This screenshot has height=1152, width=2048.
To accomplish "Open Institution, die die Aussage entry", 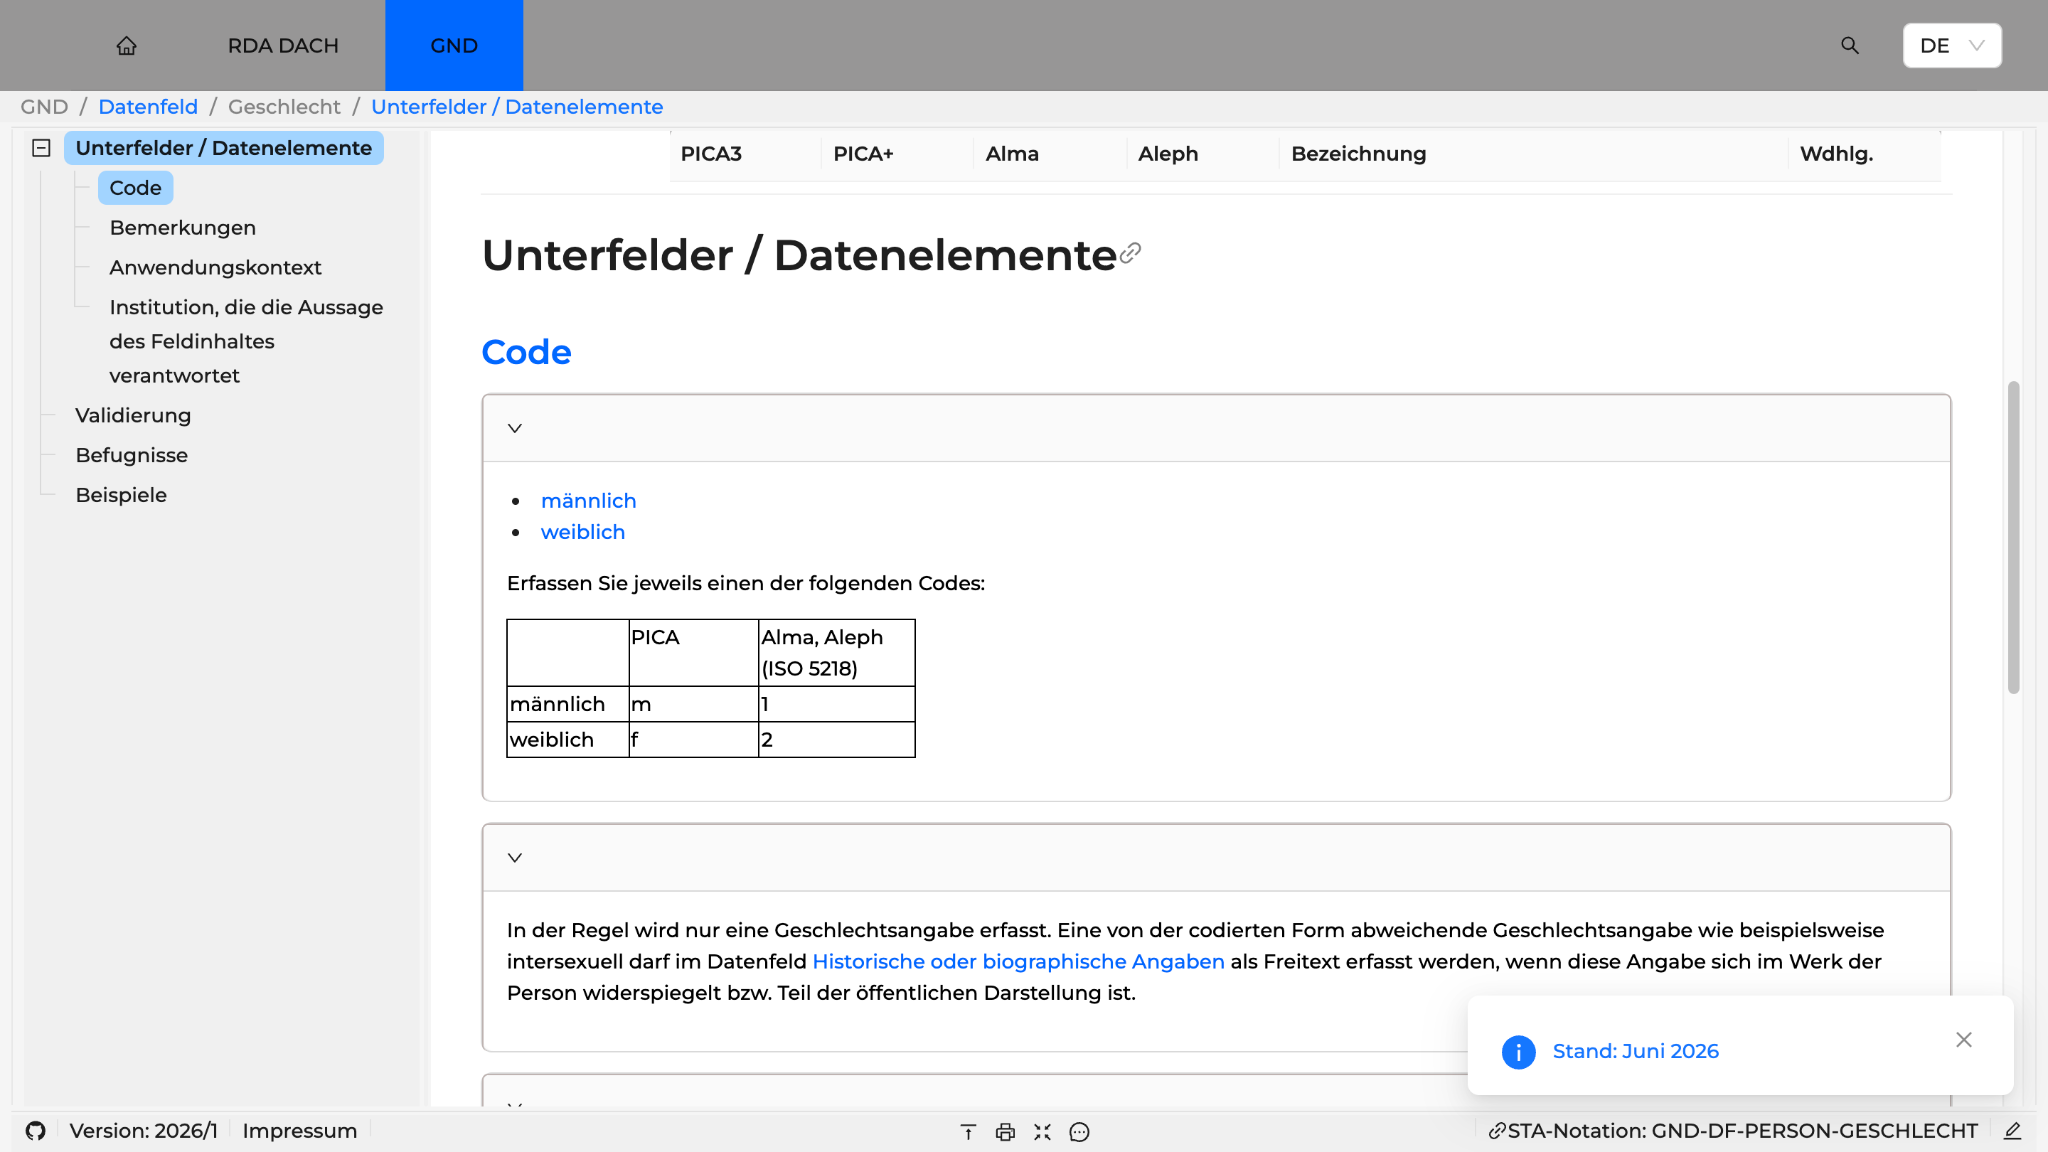I will pyautogui.click(x=246, y=341).
